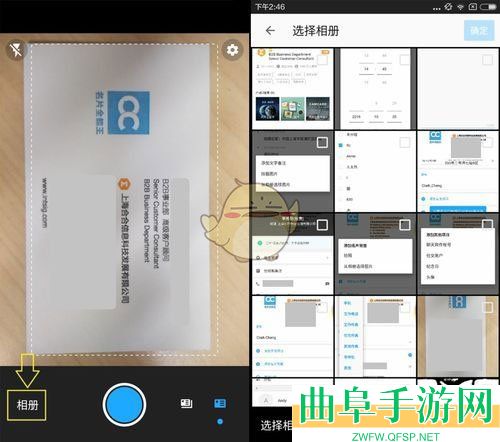Tap the battery icon in status bar
Viewport: 500px width, 442px height.
488,7
